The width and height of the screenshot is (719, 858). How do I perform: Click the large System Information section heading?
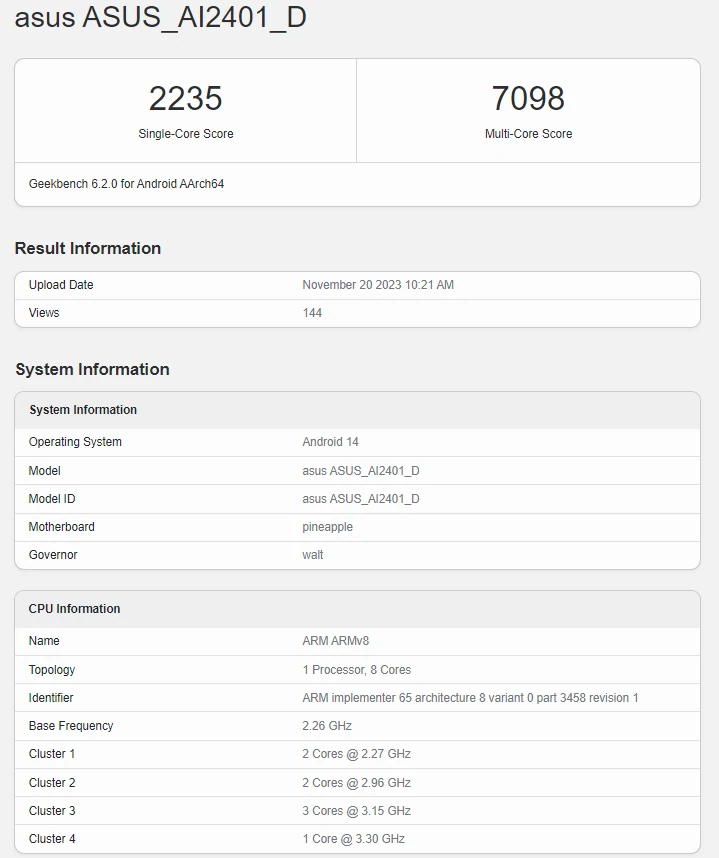point(92,369)
